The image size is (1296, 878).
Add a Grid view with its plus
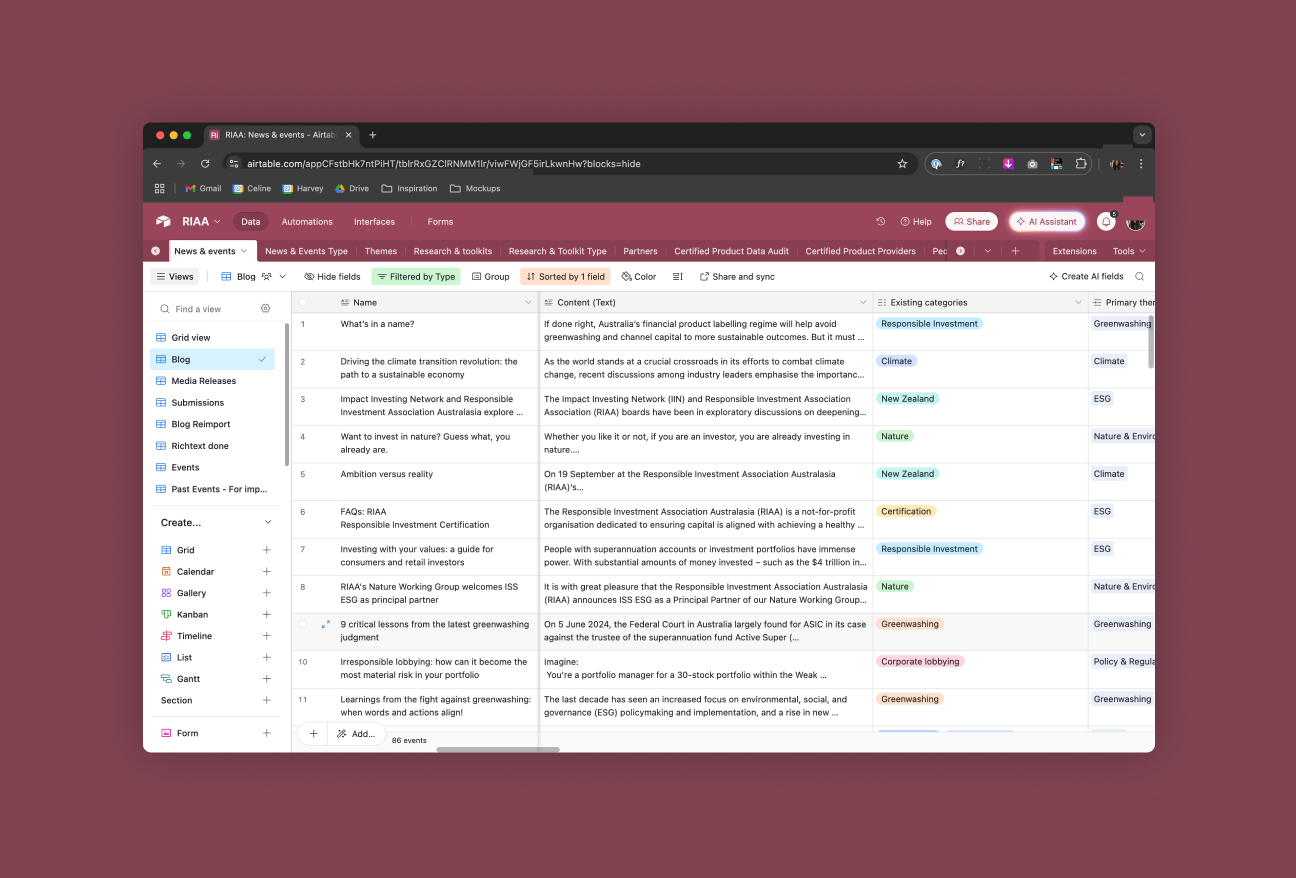[266, 550]
